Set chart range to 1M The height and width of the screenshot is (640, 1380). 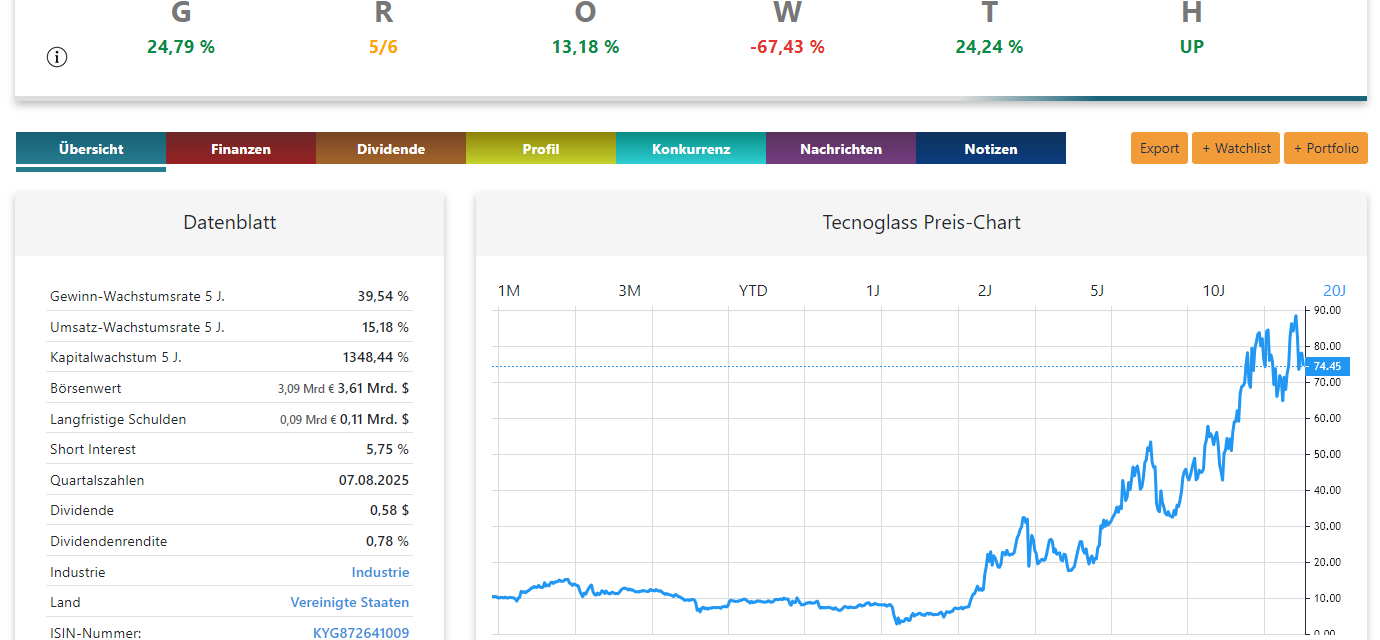pyautogui.click(x=509, y=291)
